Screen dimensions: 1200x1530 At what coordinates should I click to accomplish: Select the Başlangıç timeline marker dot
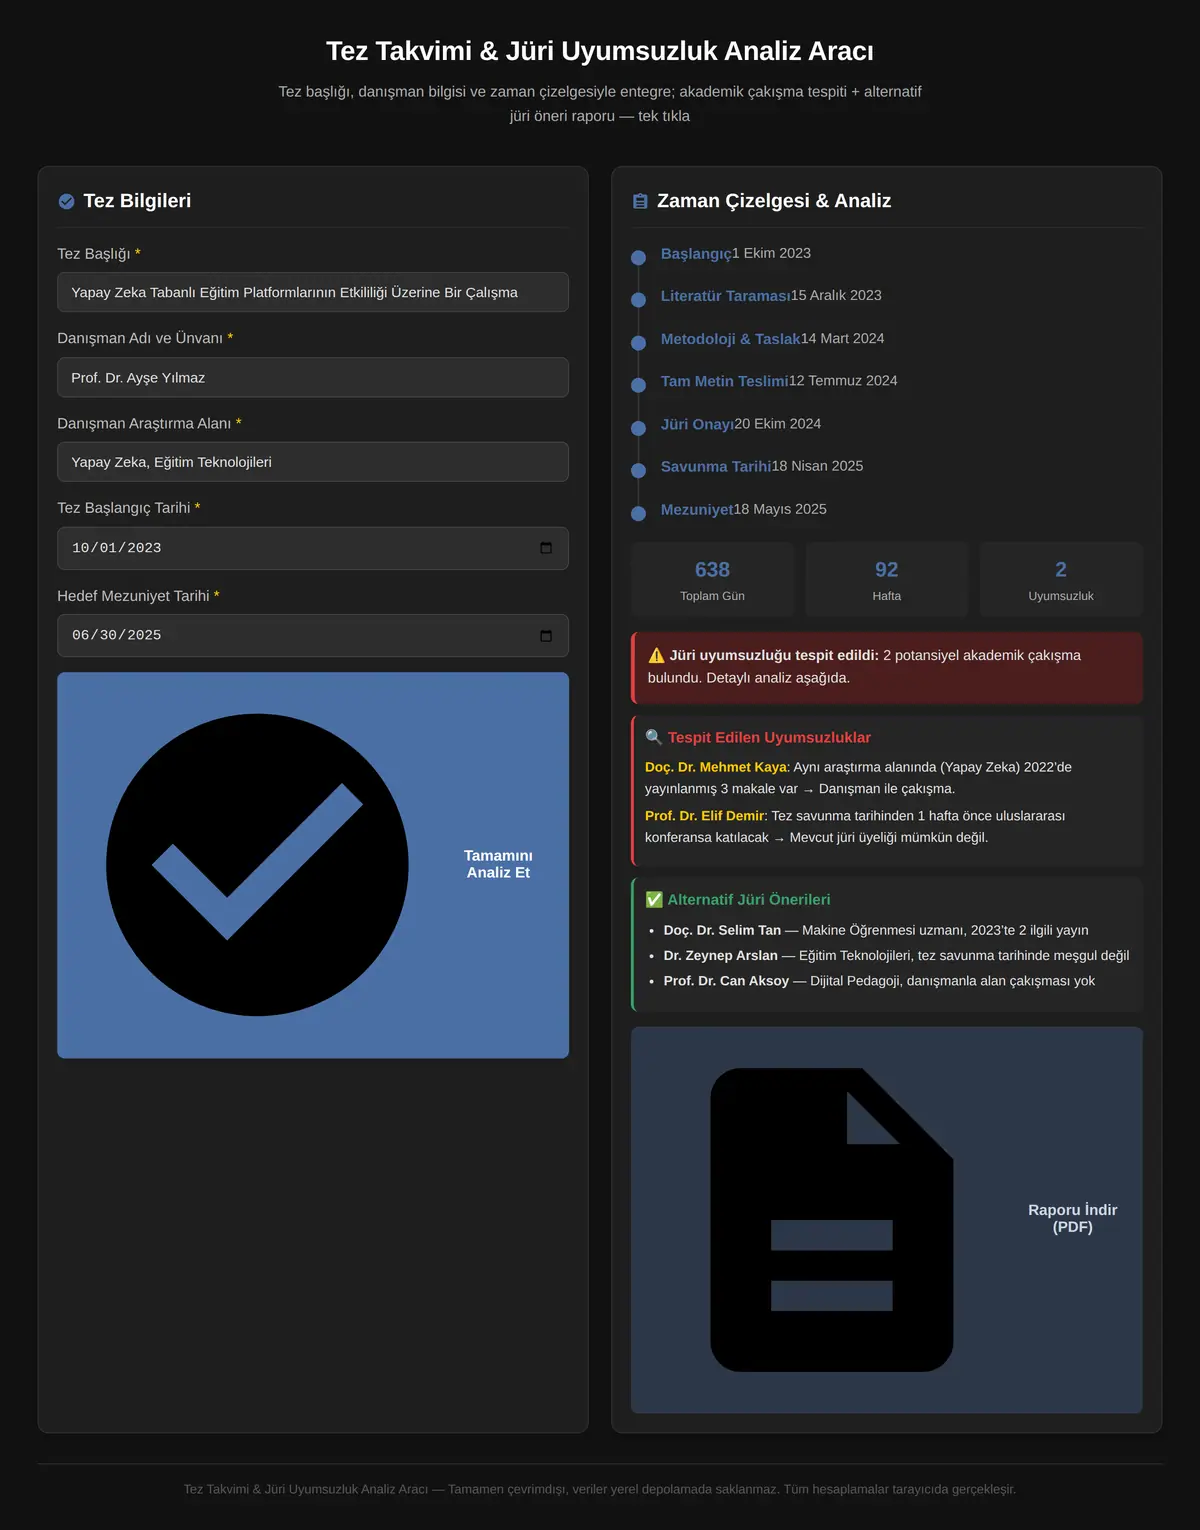[x=639, y=257]
